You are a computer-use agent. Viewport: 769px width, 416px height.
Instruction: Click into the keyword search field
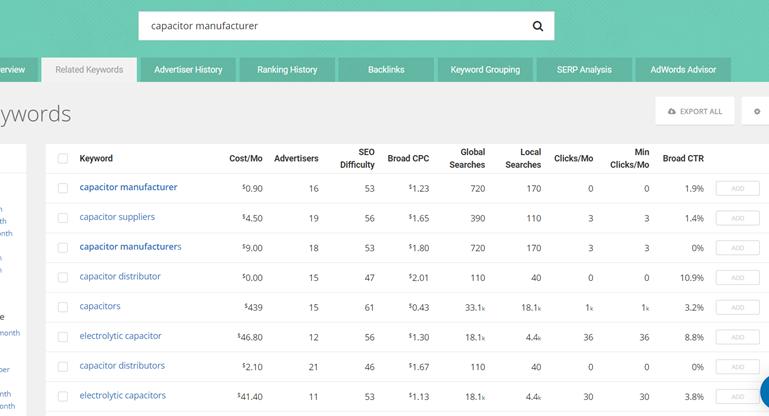click(330, 26)
